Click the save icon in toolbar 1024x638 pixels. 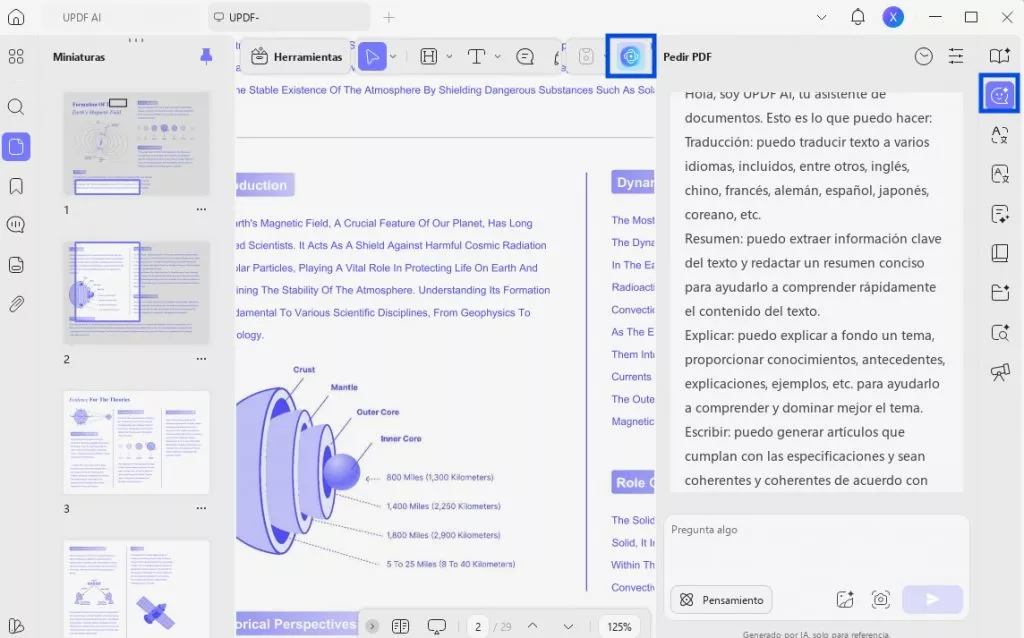point(586,57)
